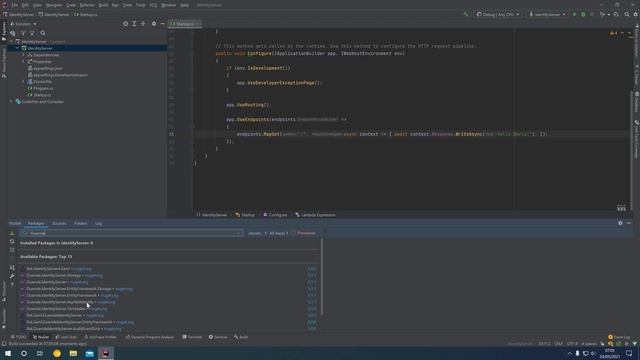Open Dynamic Program Analysis tool window
640x360 pixels.
(150, 337)
